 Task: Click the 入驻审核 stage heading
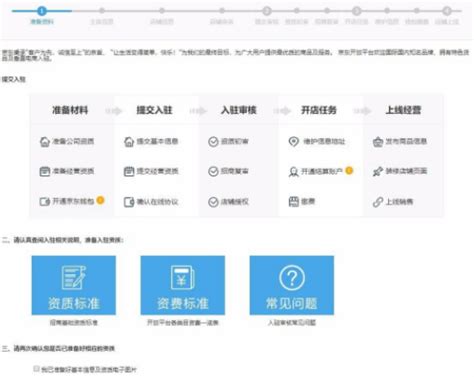click(x=239, y=110)
